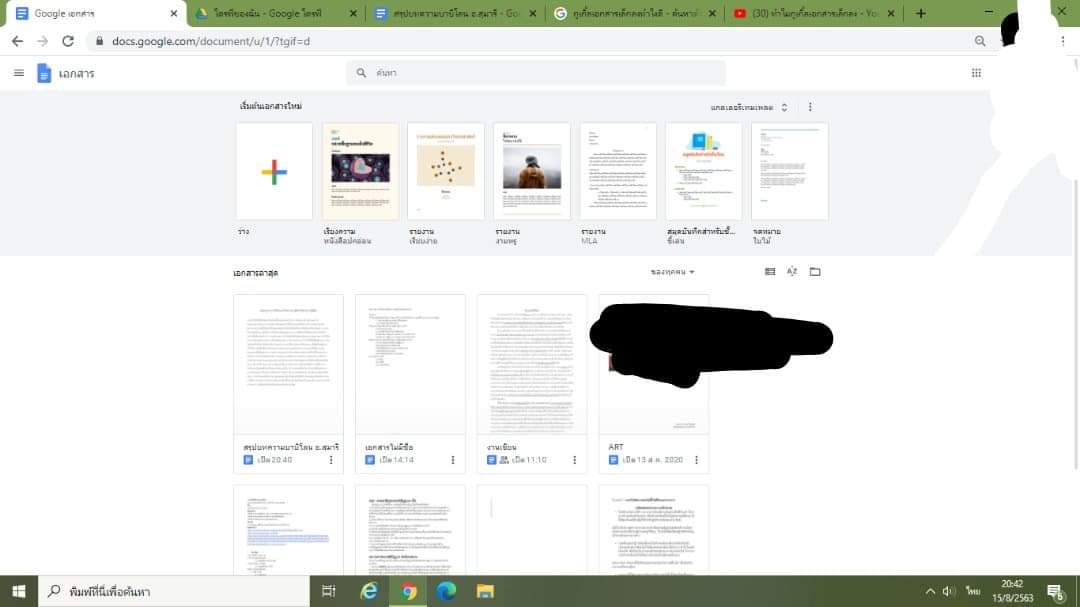Viewport: 1080px width, 607px height.
Task: Click the ART document title
Action: [616, 447]
